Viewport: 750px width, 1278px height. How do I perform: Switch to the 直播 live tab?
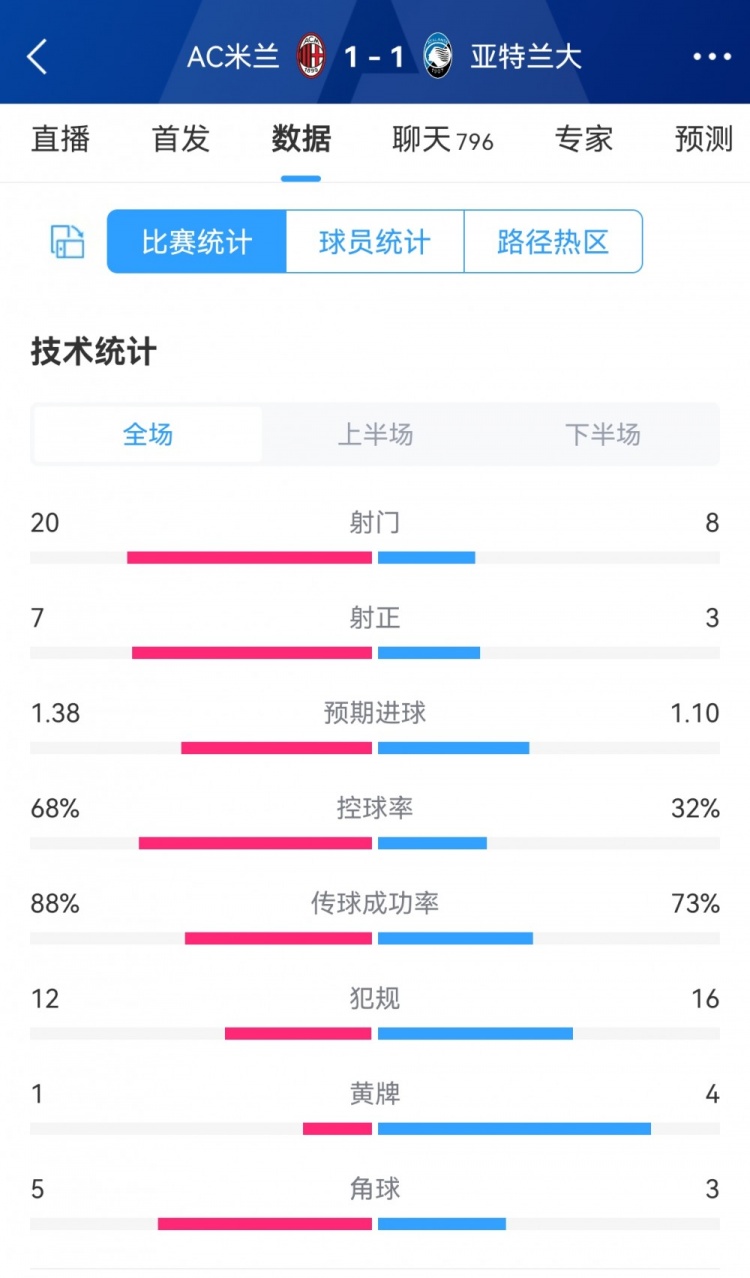coord(62,140)
